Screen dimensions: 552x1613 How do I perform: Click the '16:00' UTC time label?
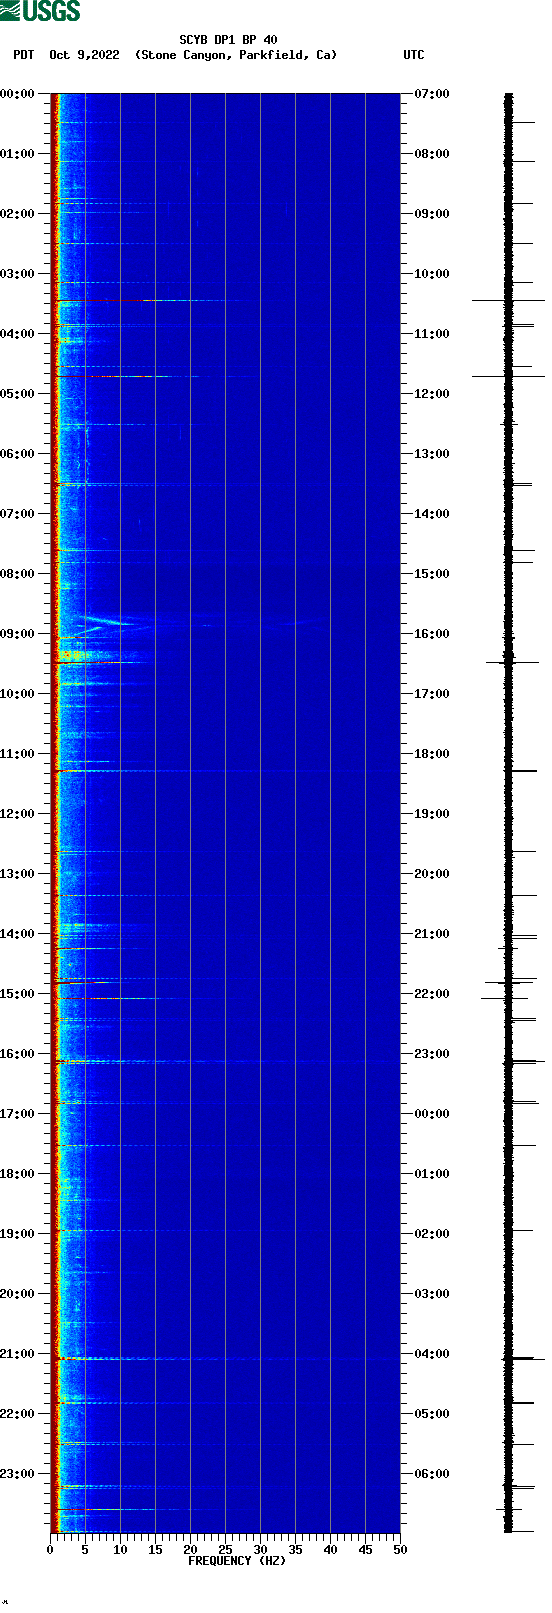coord(432,634)
